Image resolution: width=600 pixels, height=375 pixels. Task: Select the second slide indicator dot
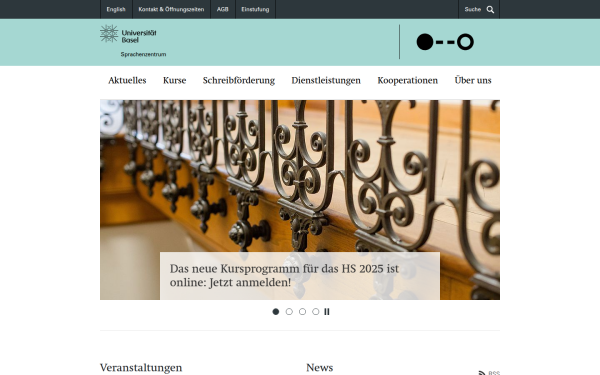[289, 312]
